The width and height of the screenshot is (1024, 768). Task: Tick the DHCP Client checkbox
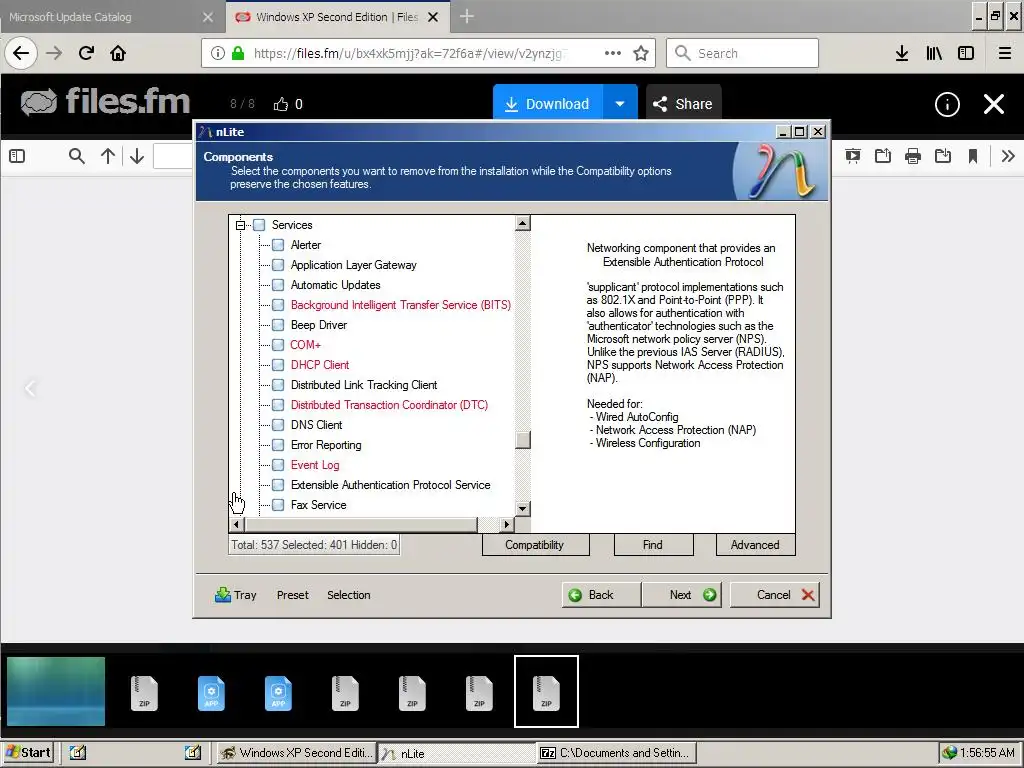click(x=278, y=365)
